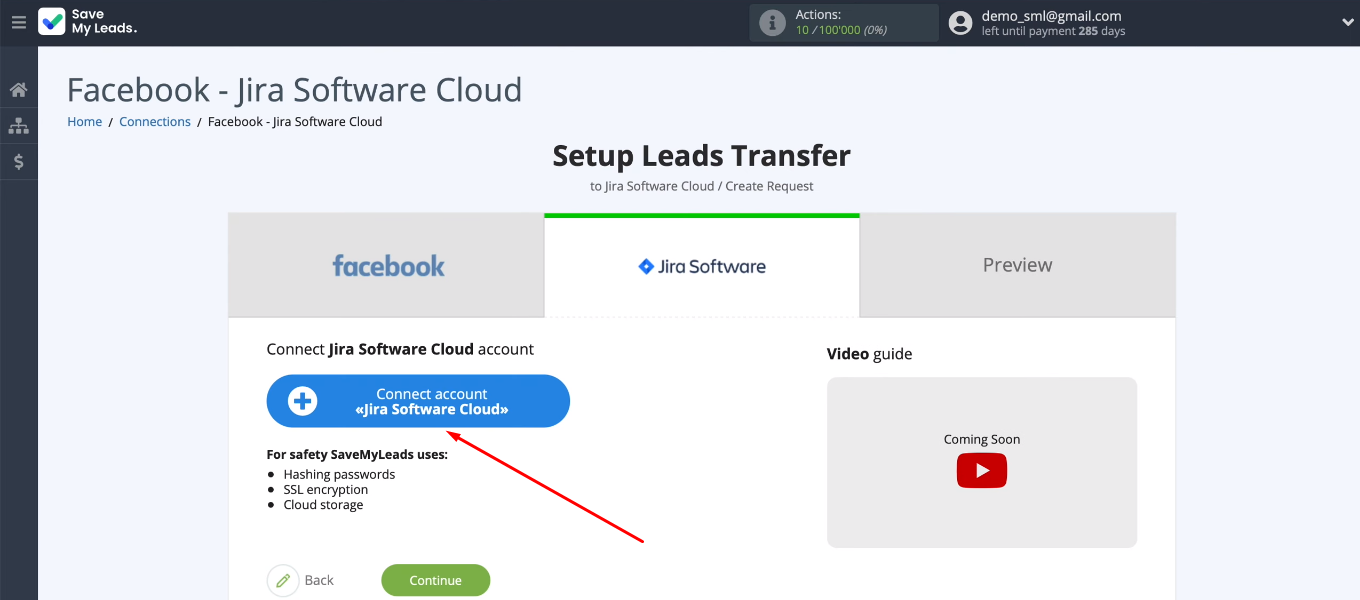This screenshot has width=1360, height=600.
Task: Switch to the facebook tab
Action: click(387, 266)
